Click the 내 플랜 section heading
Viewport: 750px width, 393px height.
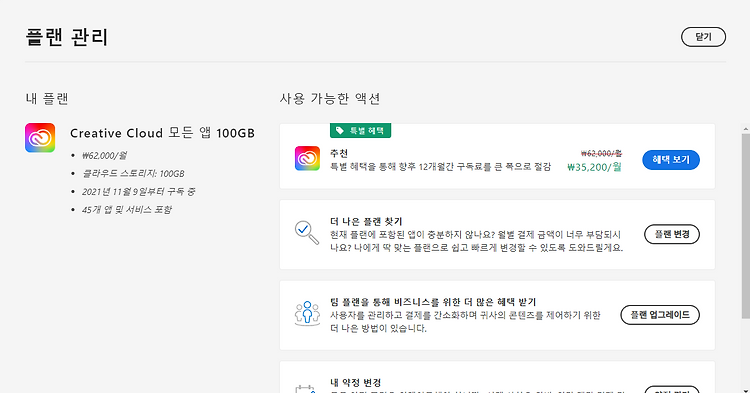pos(47,98)
